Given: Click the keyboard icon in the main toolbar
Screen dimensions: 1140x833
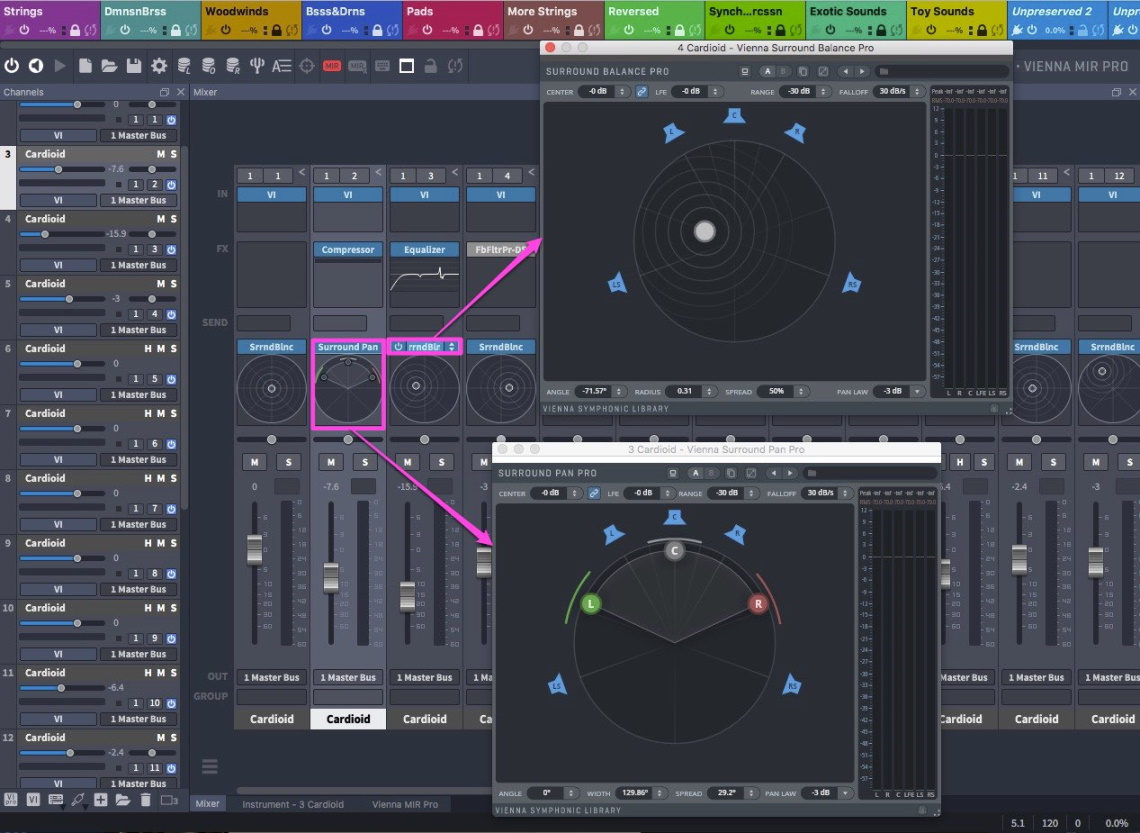Looking at the screenshot, I should [x=382, y=66].
